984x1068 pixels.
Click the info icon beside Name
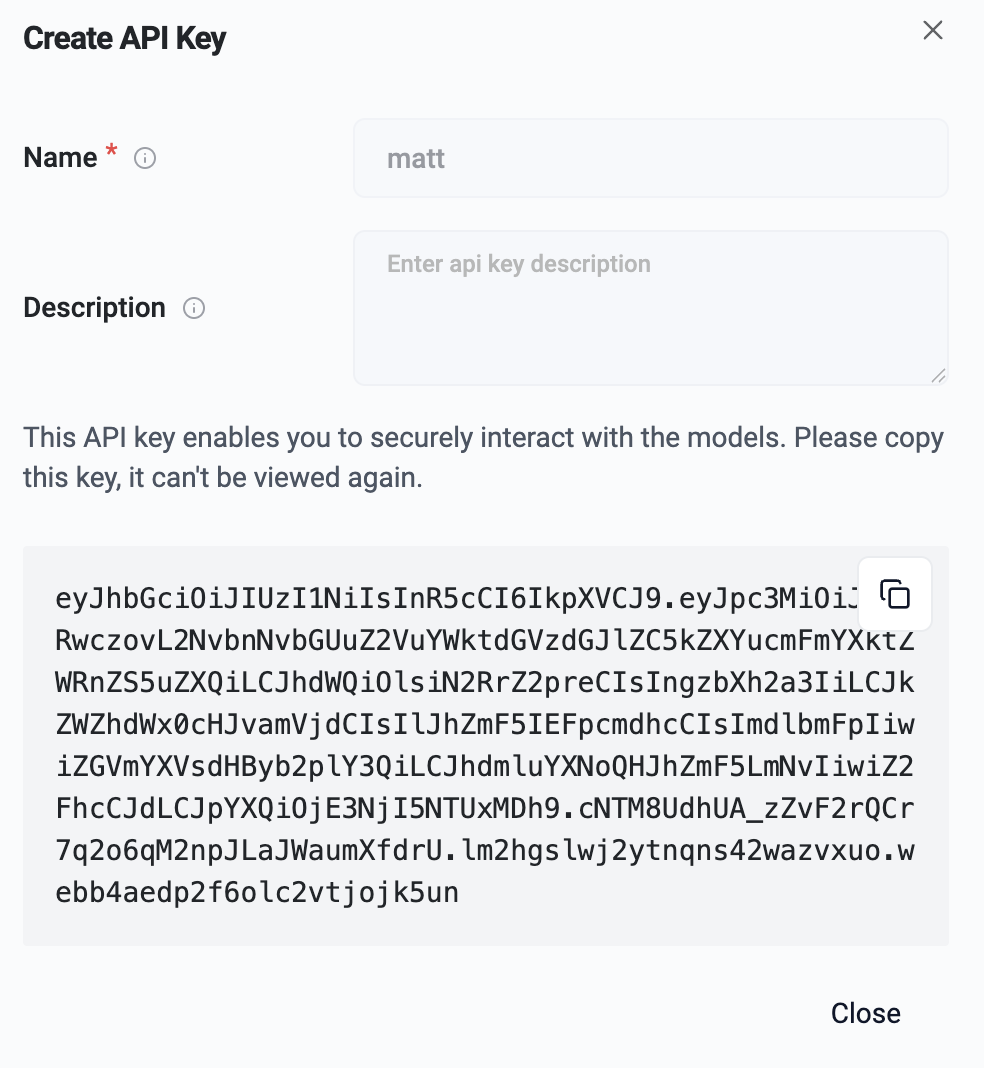pos(145,158)
